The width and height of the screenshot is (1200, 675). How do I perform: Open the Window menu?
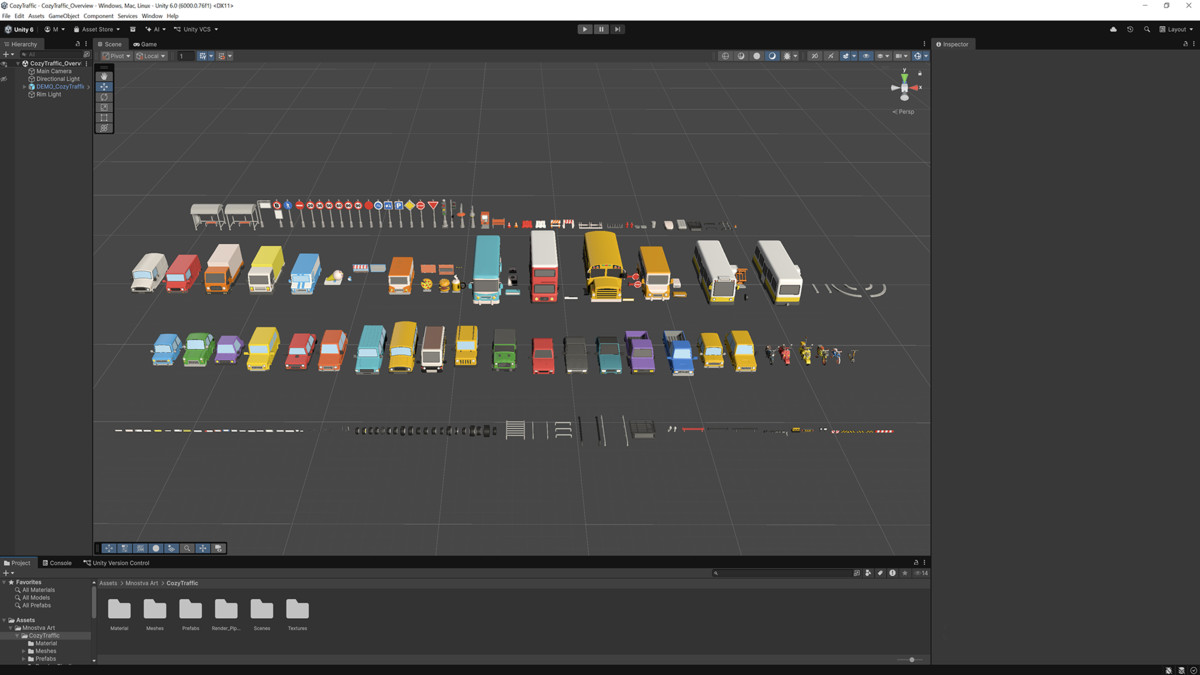pyautogui.click(x=152, y=16)
